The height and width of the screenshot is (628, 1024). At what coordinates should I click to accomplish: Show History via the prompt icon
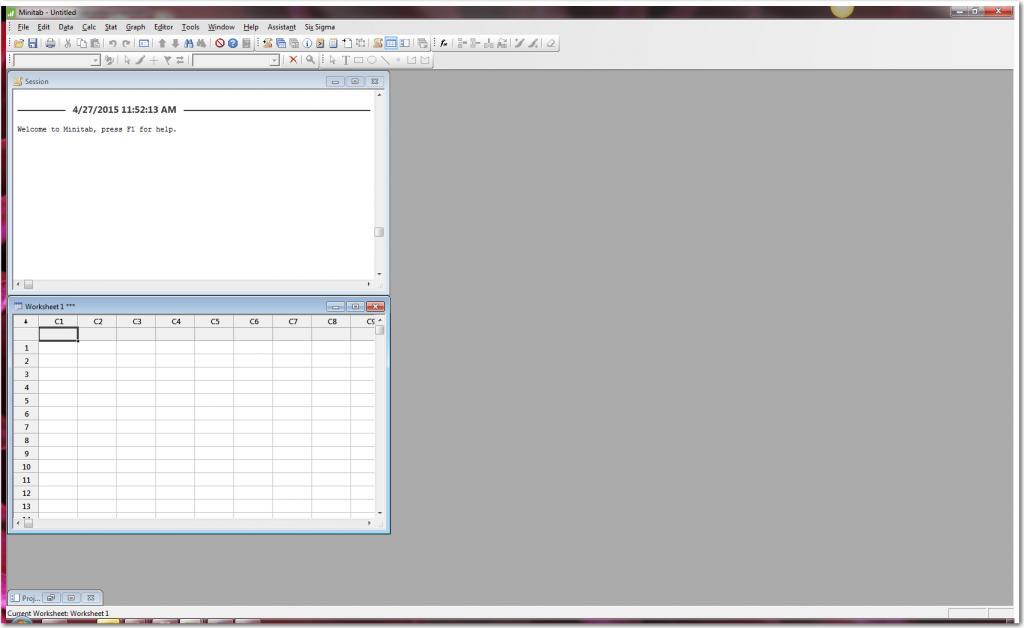tap(320, 43)
